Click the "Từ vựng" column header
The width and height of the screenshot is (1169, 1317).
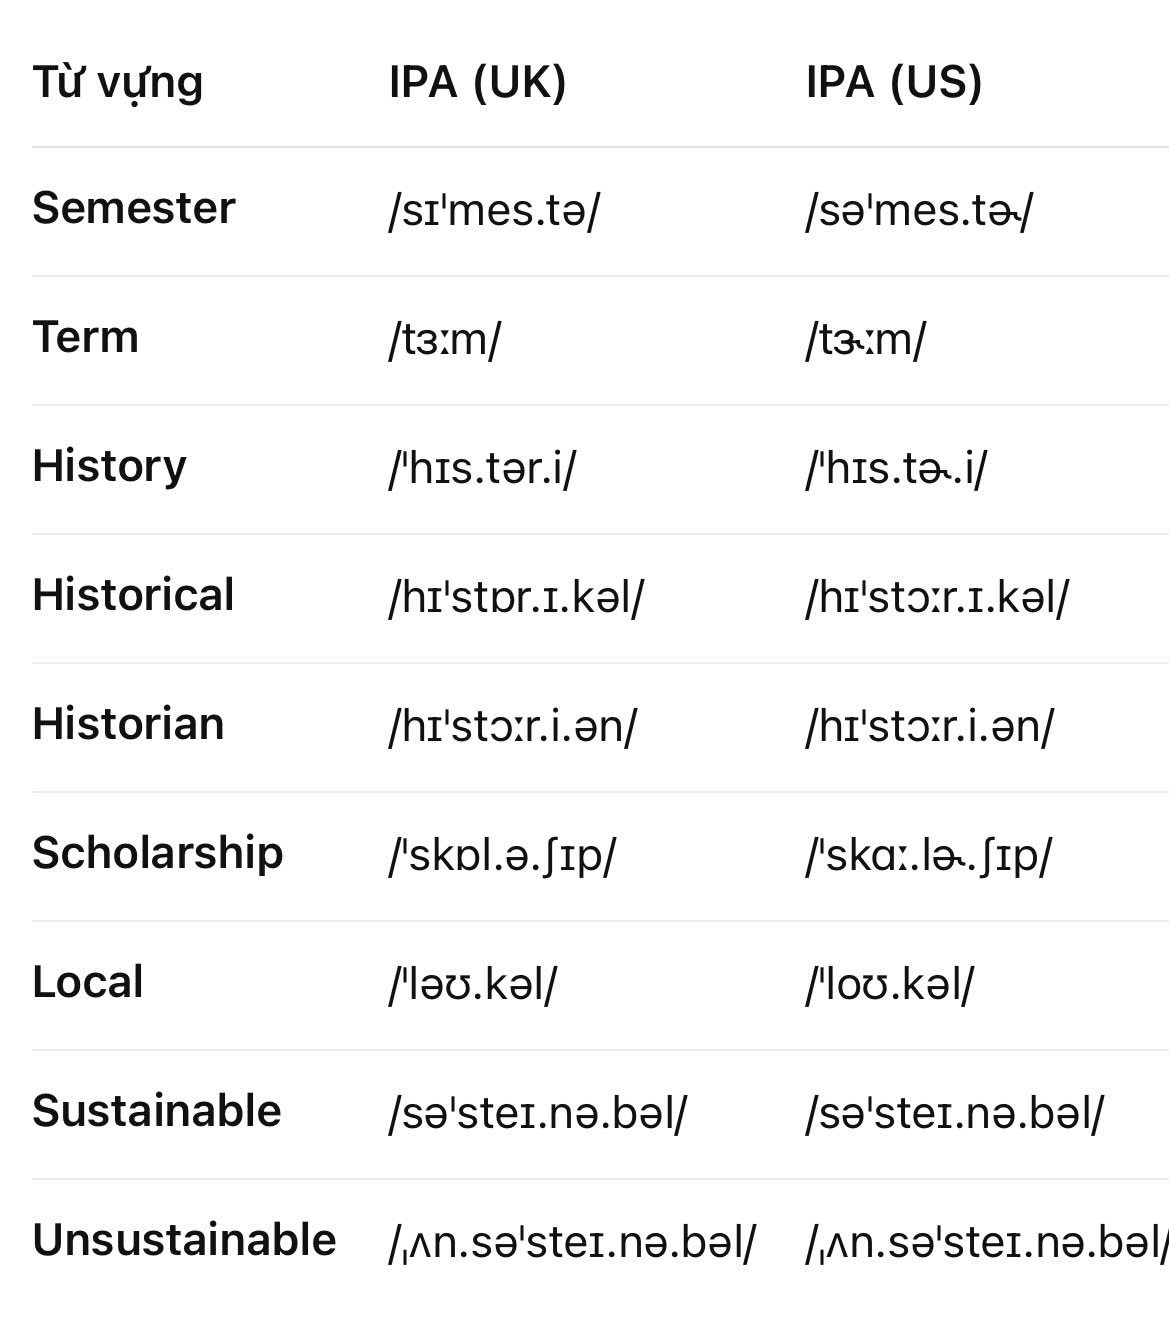[x=118, y=82]
